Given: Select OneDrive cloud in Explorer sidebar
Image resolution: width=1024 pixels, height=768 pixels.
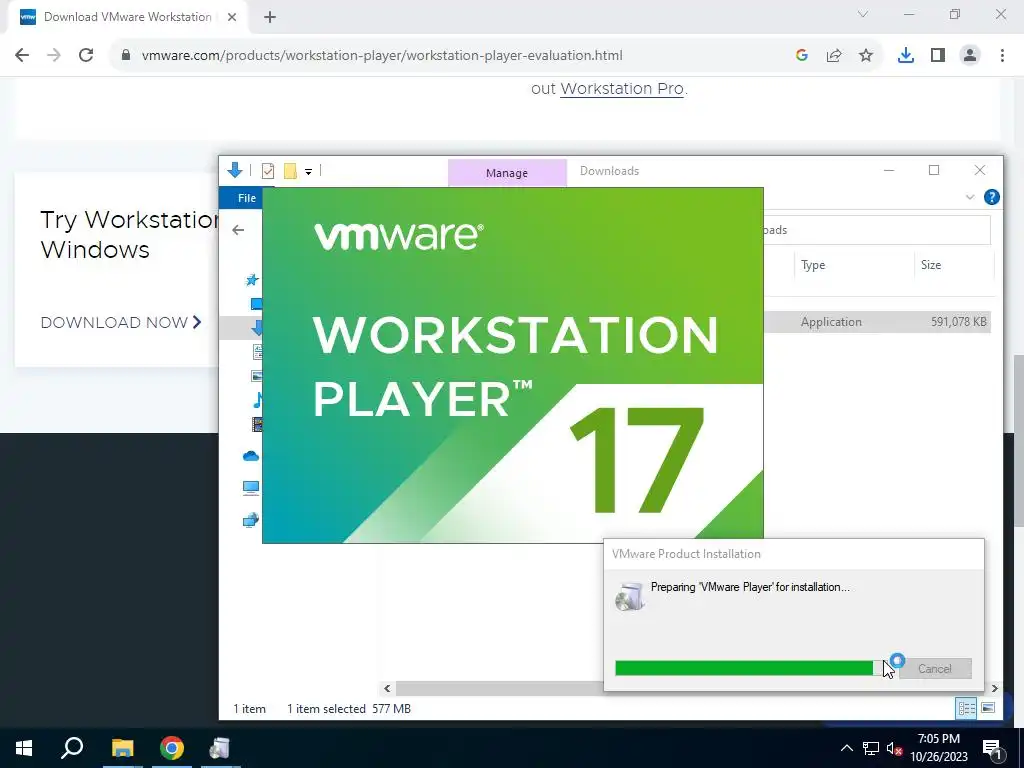Looking at the screenshot, I should [251, 456].
